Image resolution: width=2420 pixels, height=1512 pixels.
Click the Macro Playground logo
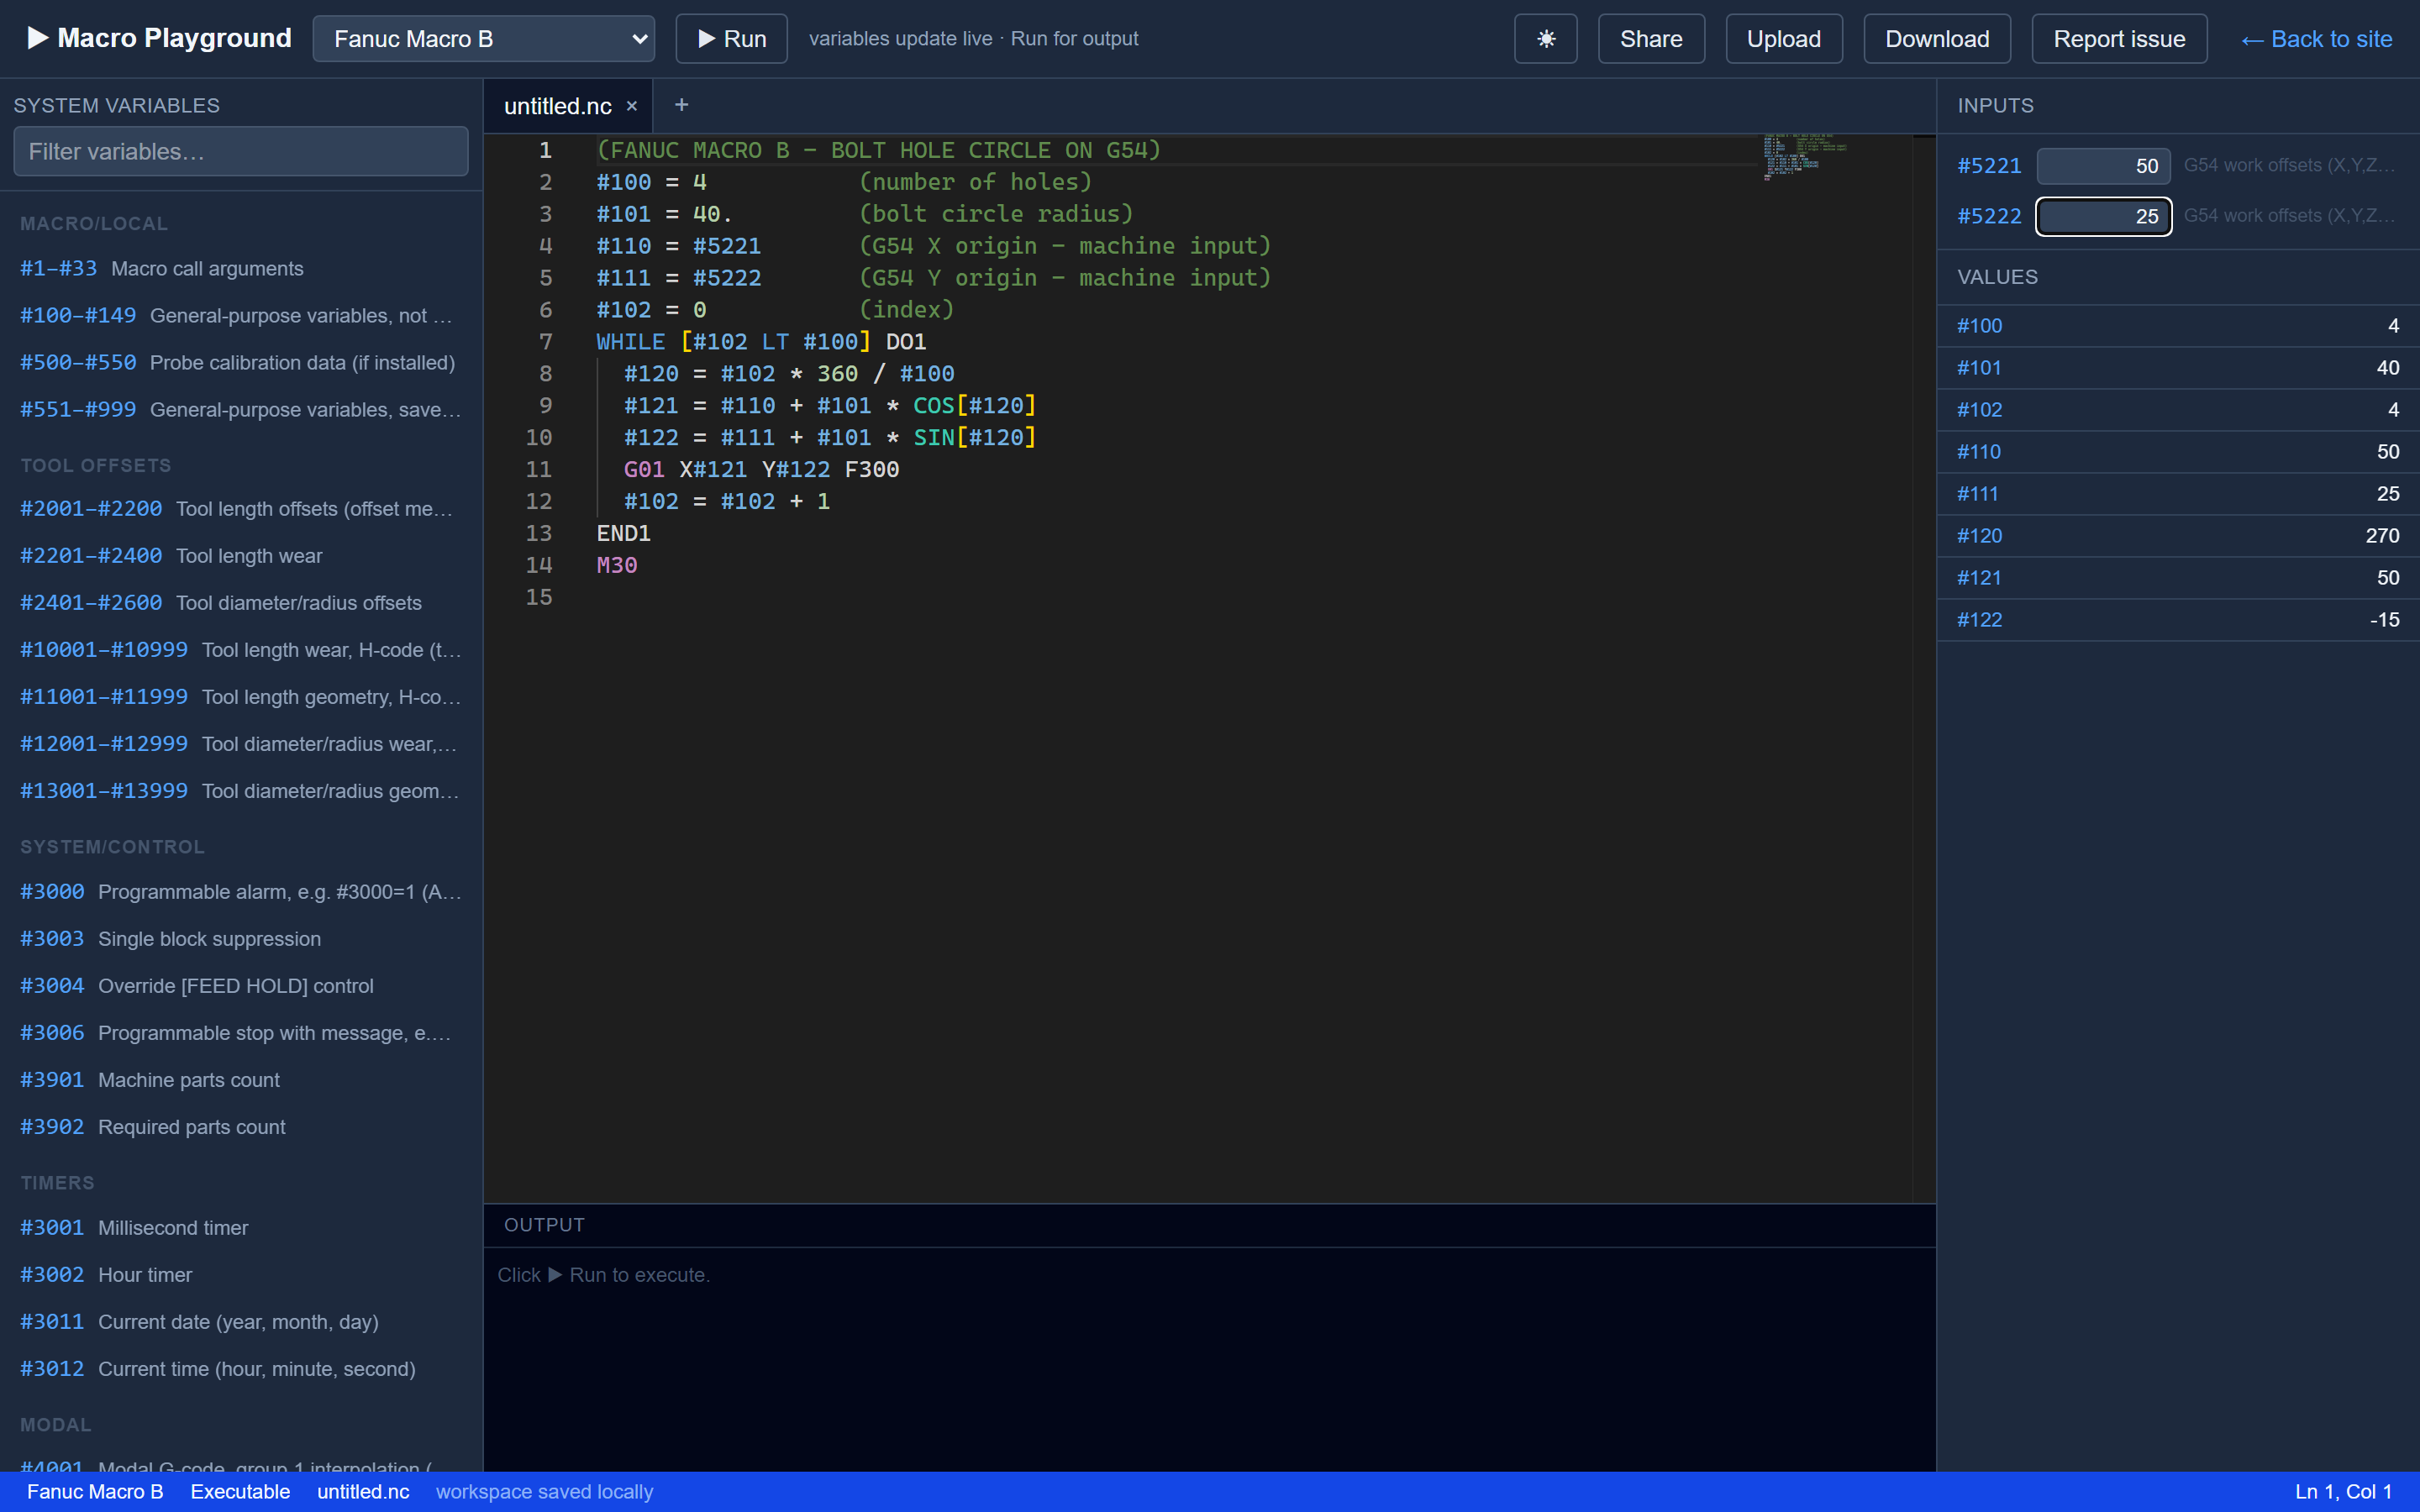[159, 38]
